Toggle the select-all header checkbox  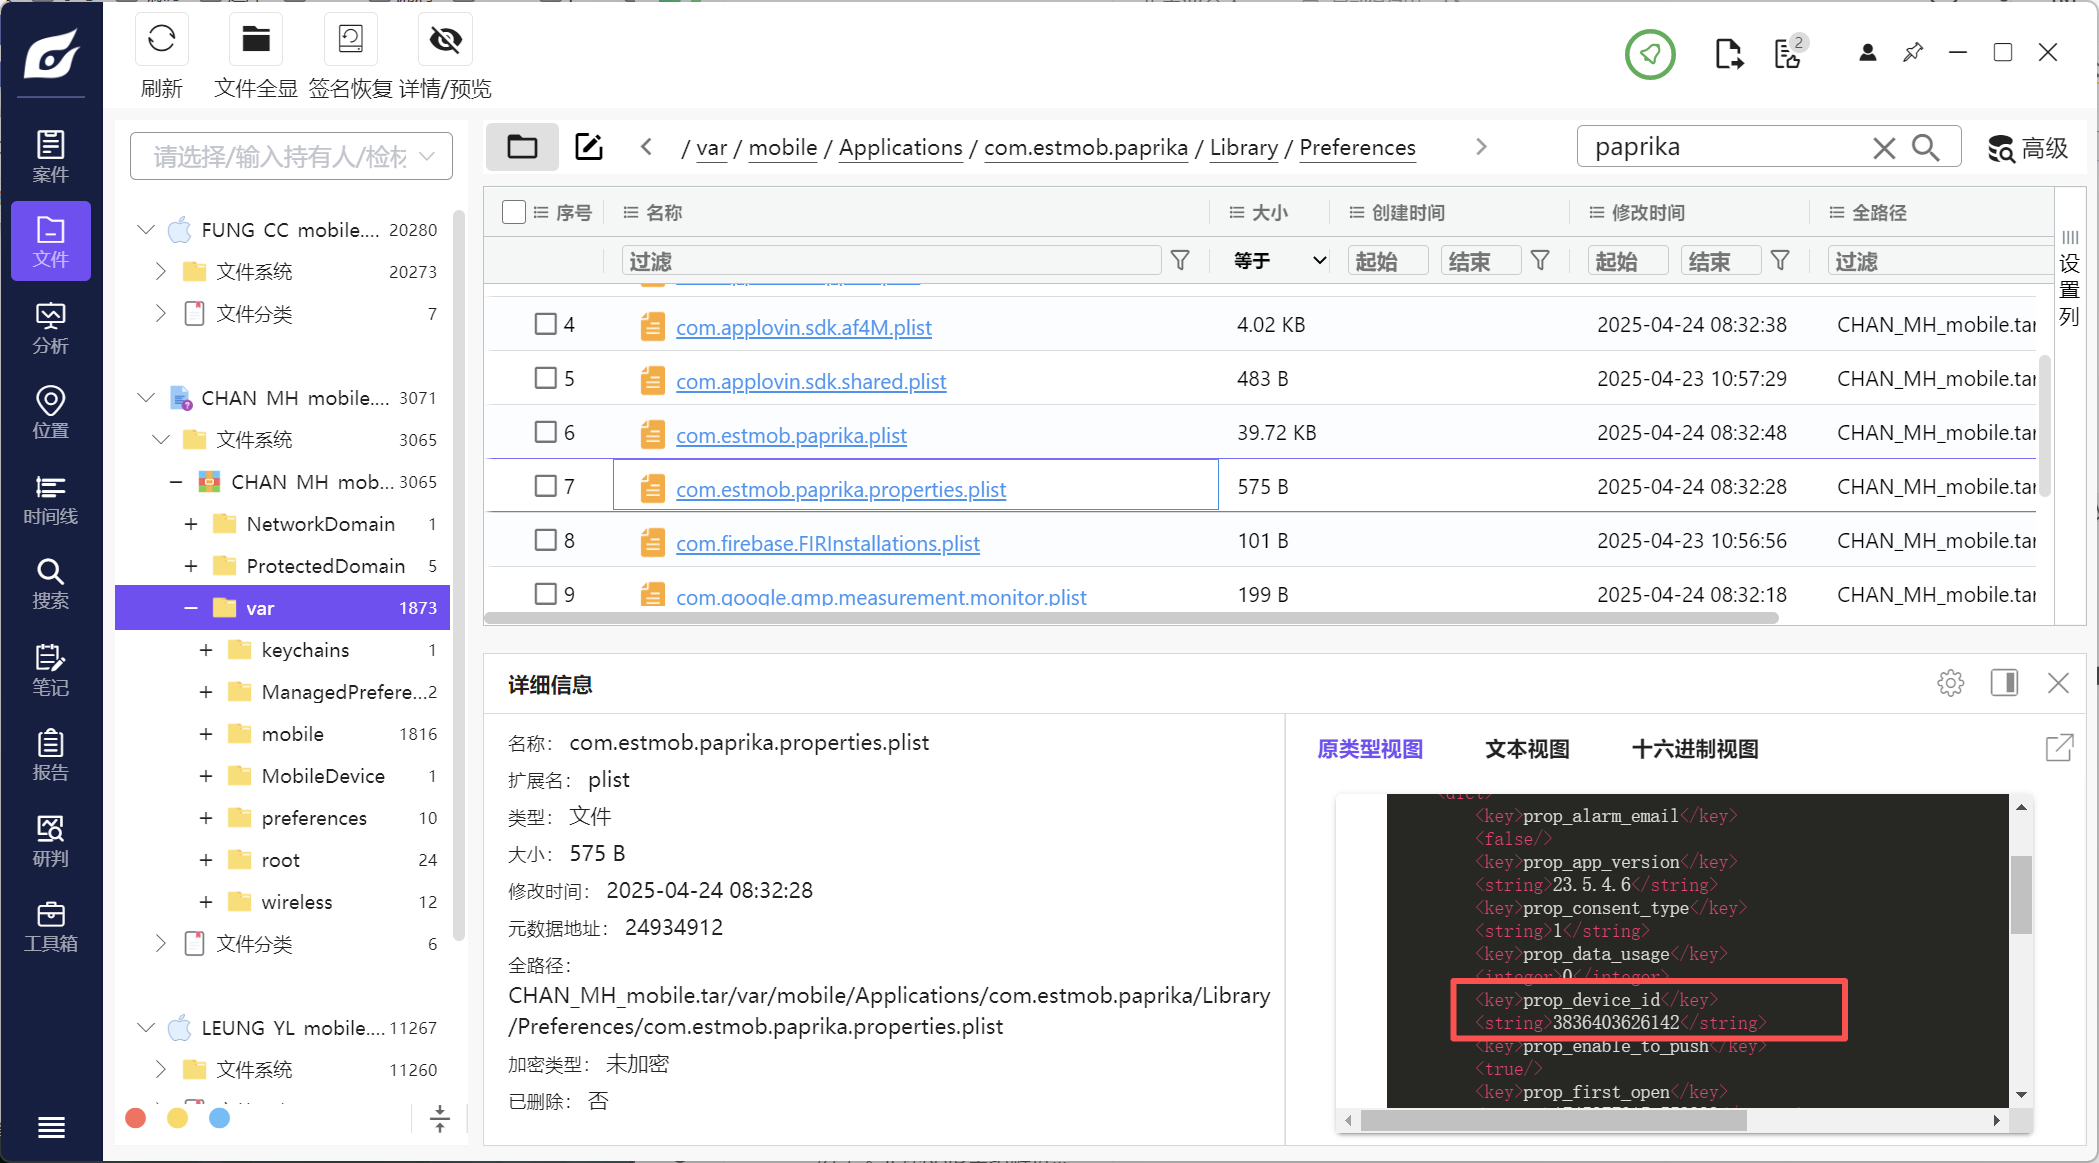click(x=514, y=212)
